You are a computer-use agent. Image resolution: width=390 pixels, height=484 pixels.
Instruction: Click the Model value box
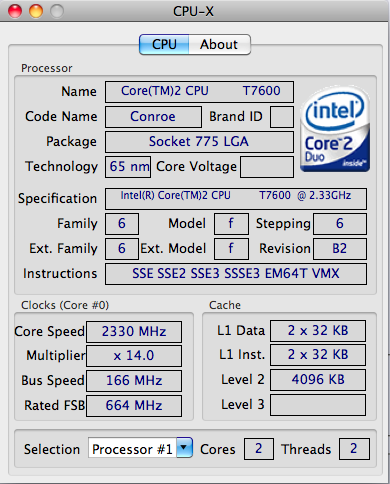(231, 224)
